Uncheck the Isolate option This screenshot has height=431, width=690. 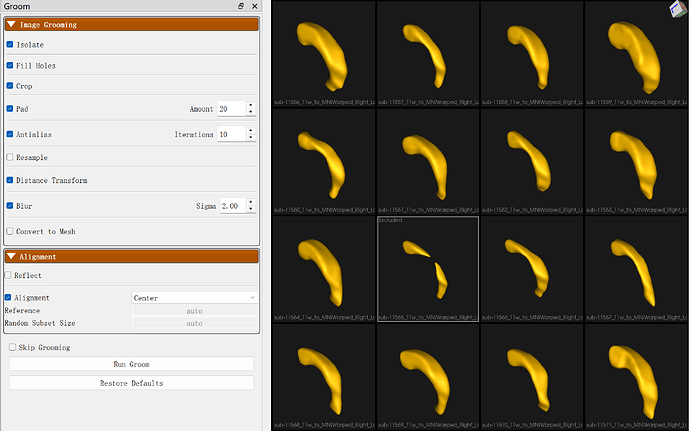click(10, 44)
